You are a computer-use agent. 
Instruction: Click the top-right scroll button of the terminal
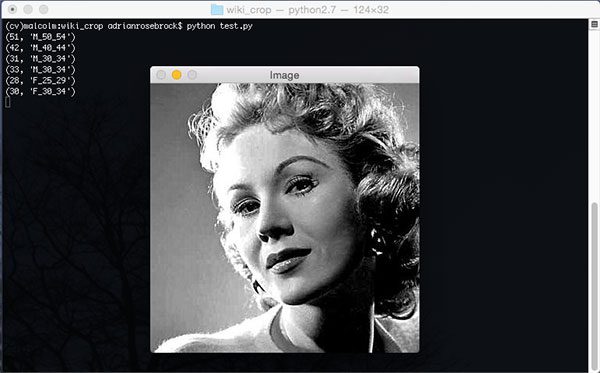coord(594,24)
